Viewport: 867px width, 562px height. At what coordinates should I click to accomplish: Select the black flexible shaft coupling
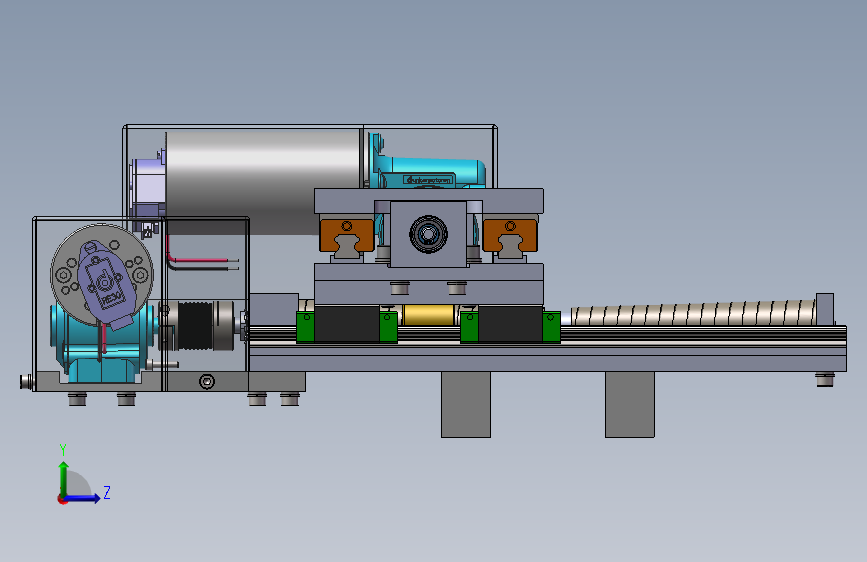pos(195,326)
